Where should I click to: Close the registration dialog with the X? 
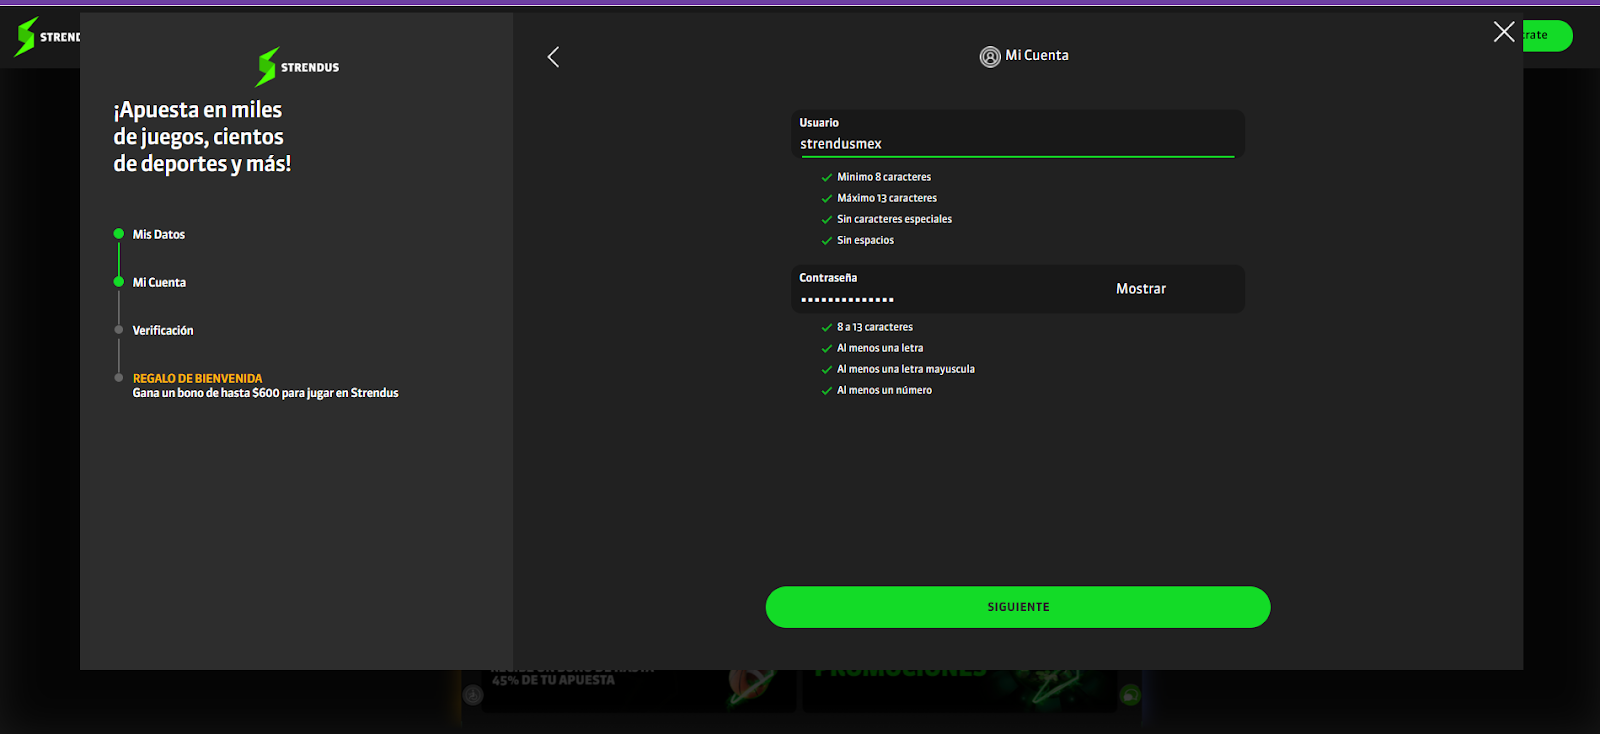(1504, 32)
